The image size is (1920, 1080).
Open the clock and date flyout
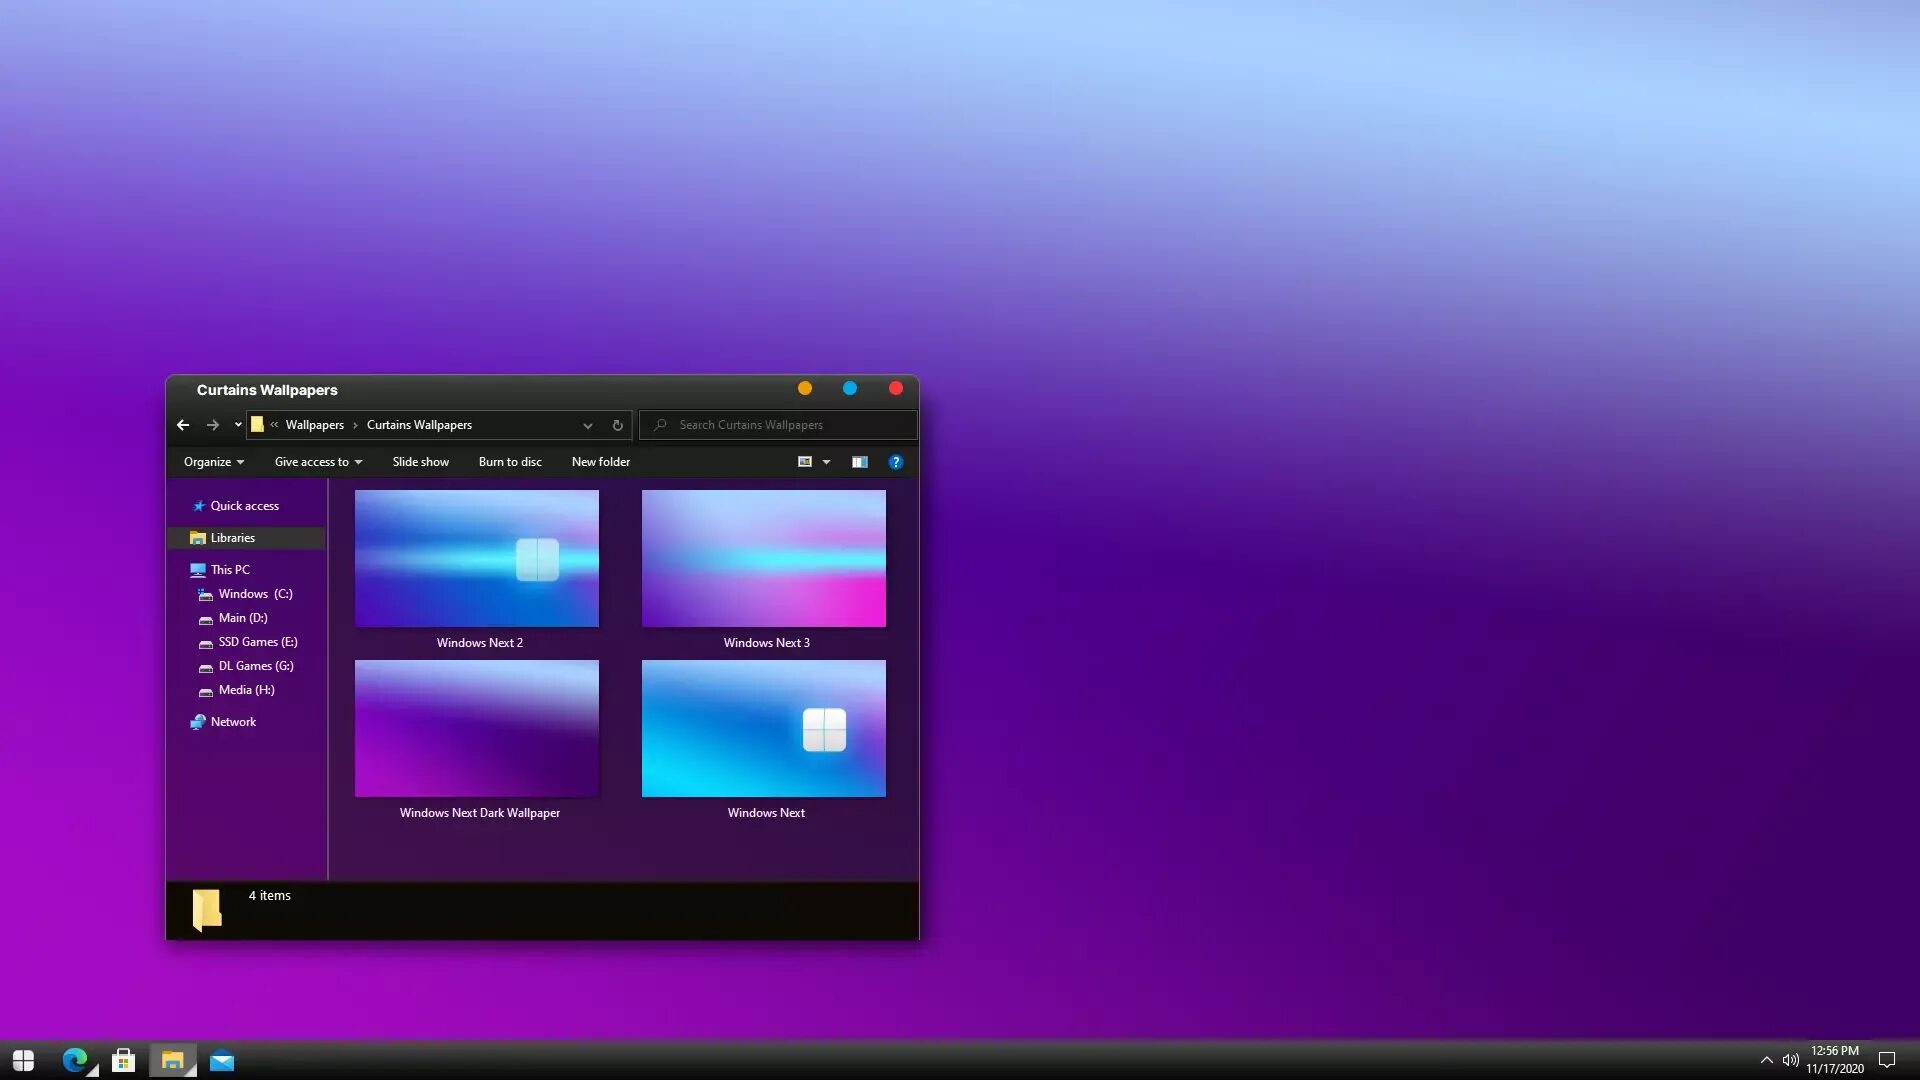coord(1835,1060)
